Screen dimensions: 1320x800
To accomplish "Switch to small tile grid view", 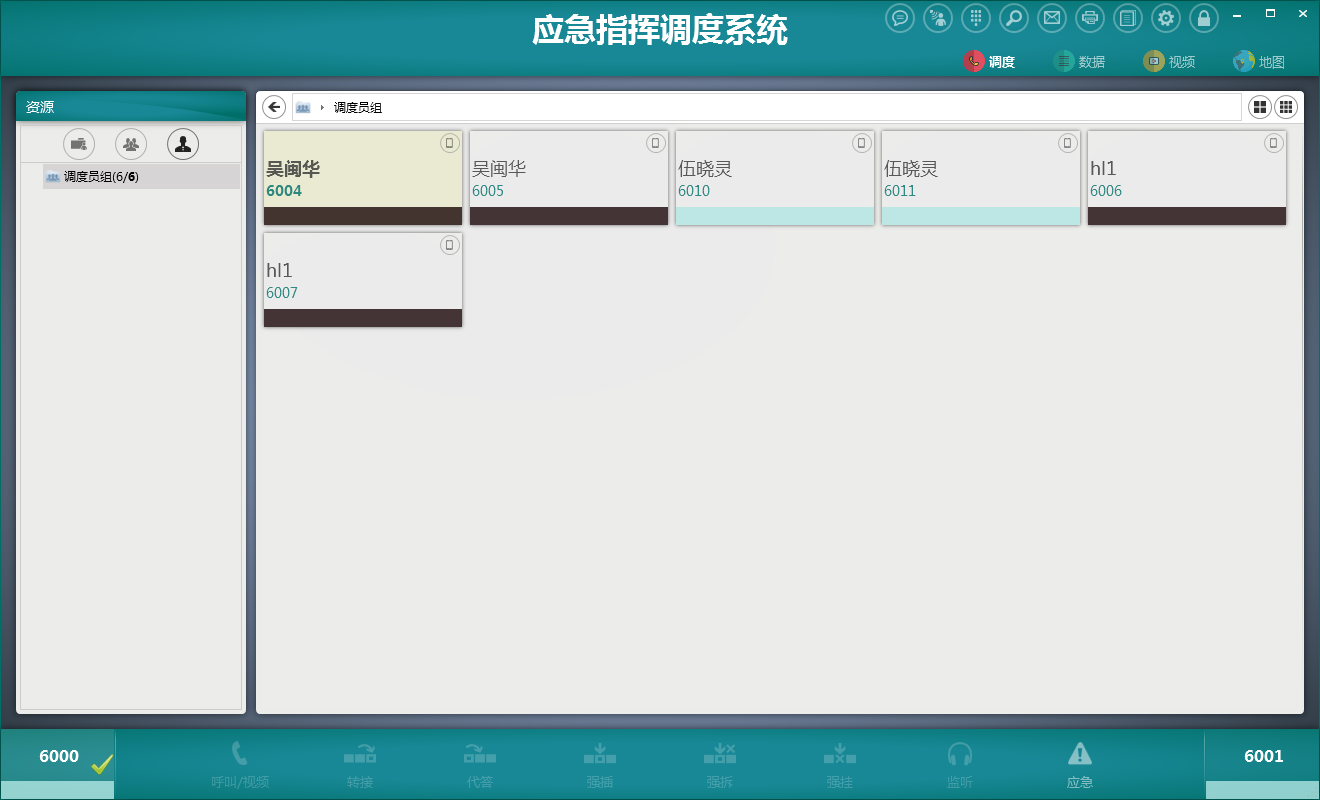I will (x=1286, y=107).
